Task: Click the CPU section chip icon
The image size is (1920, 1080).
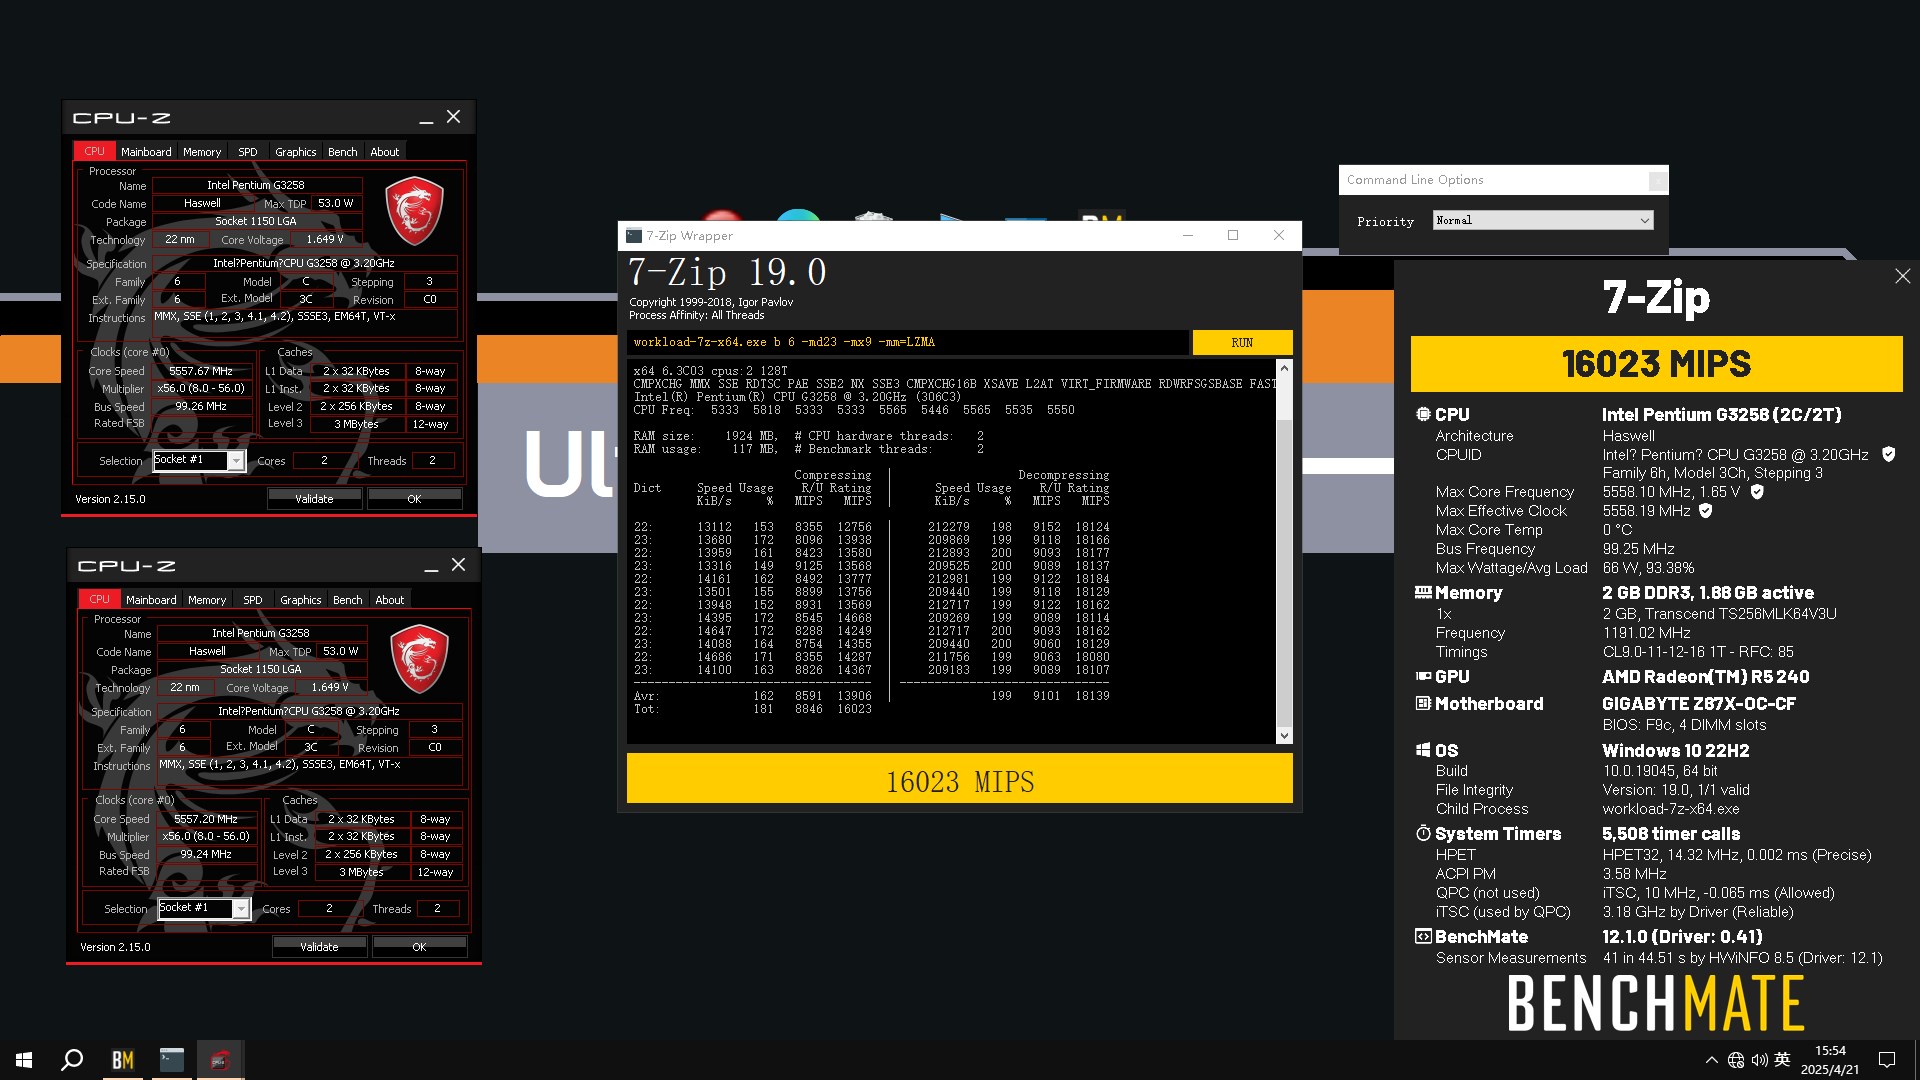Action: coord(1423,414)
